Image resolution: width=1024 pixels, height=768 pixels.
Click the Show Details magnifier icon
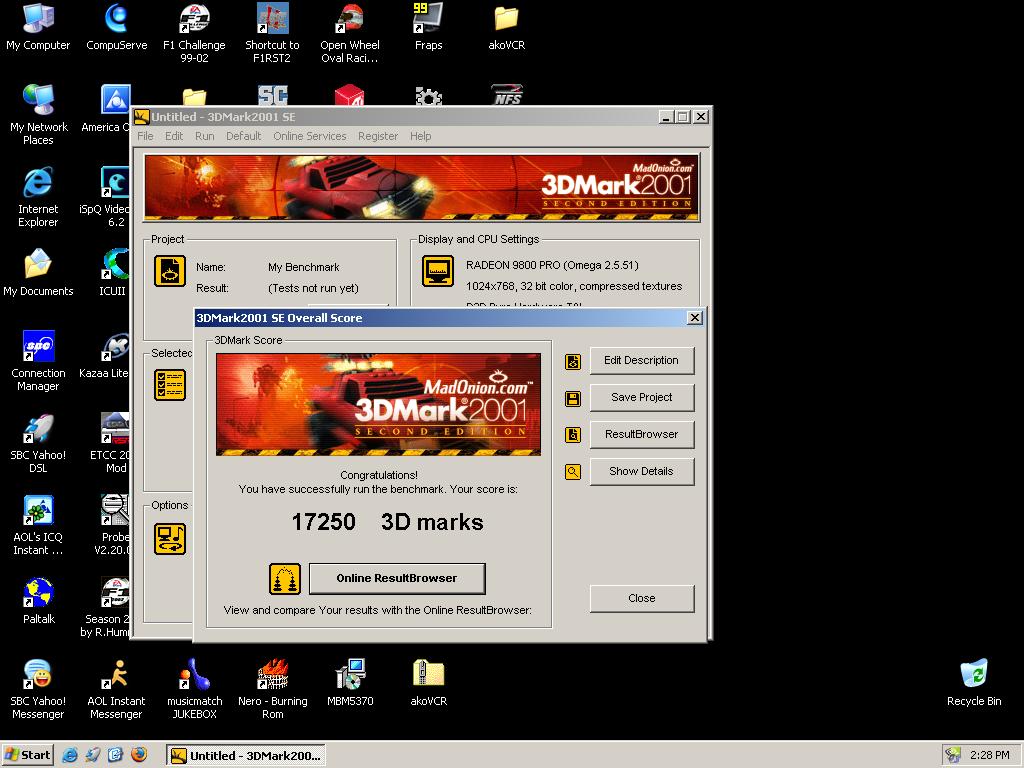[x=573, y=472]
